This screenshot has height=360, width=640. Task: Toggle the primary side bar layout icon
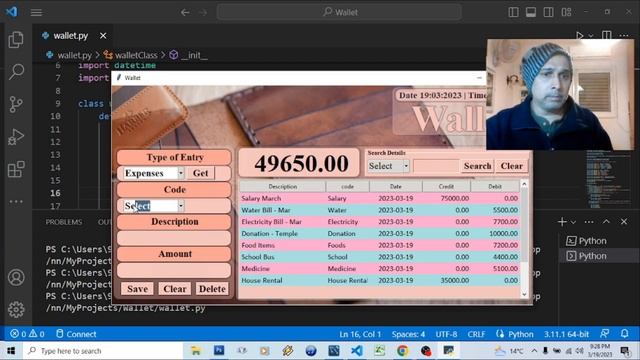pyautogui.click(x=513, y=12)
